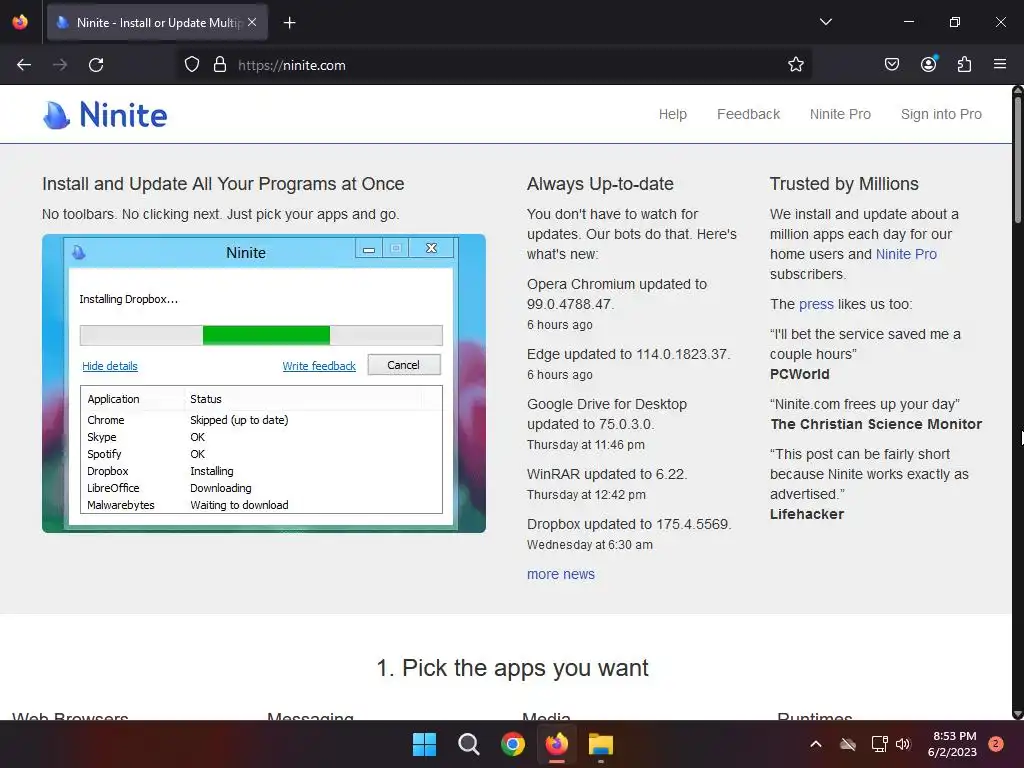
Task: Follow the press link
Action: click(816, 304)
